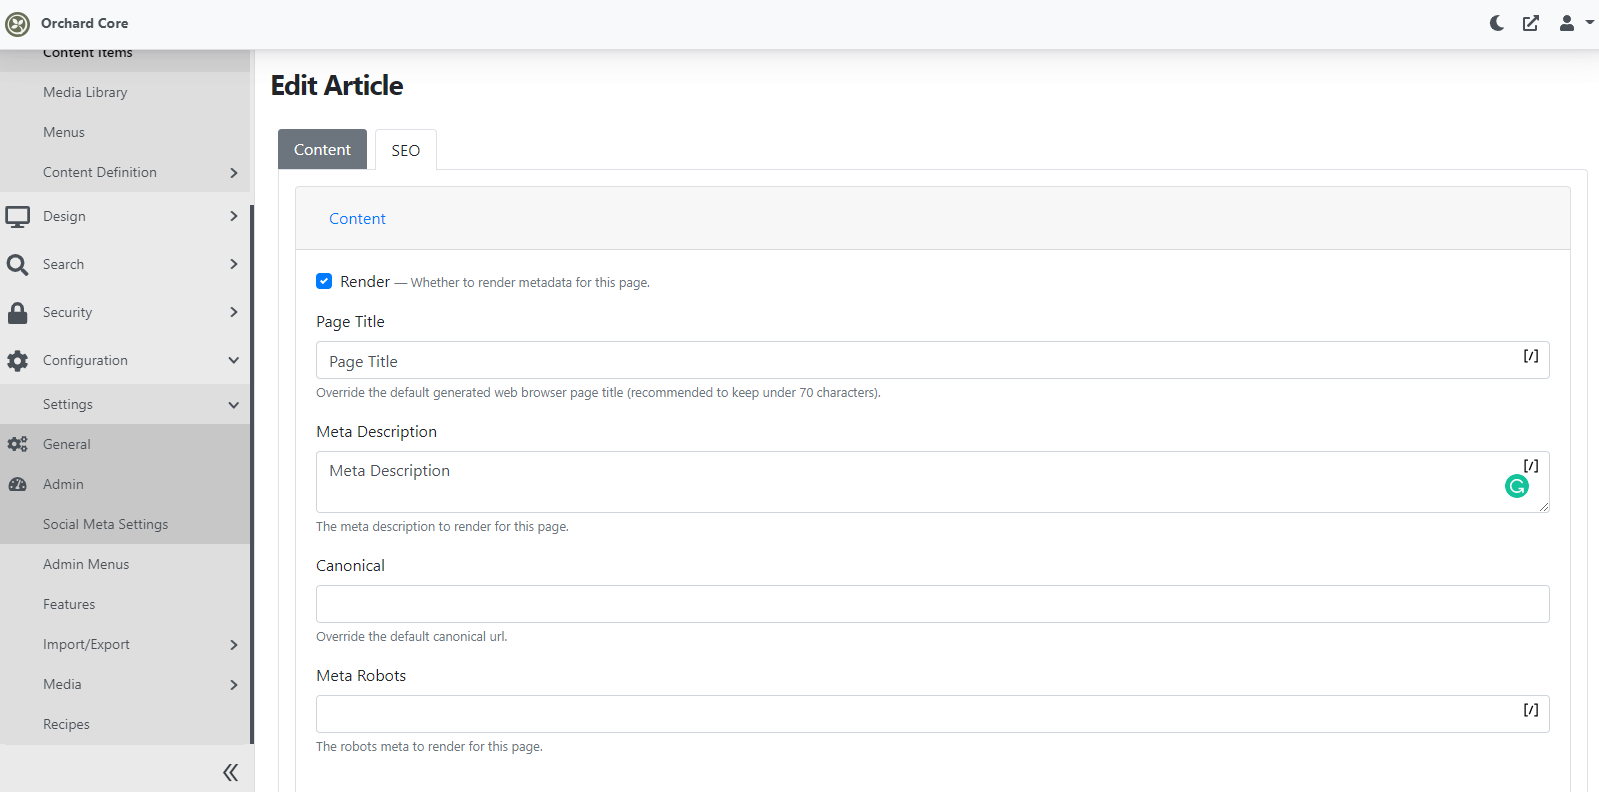
Task: Click the Design sidebar label
Action: coord(64,216)
